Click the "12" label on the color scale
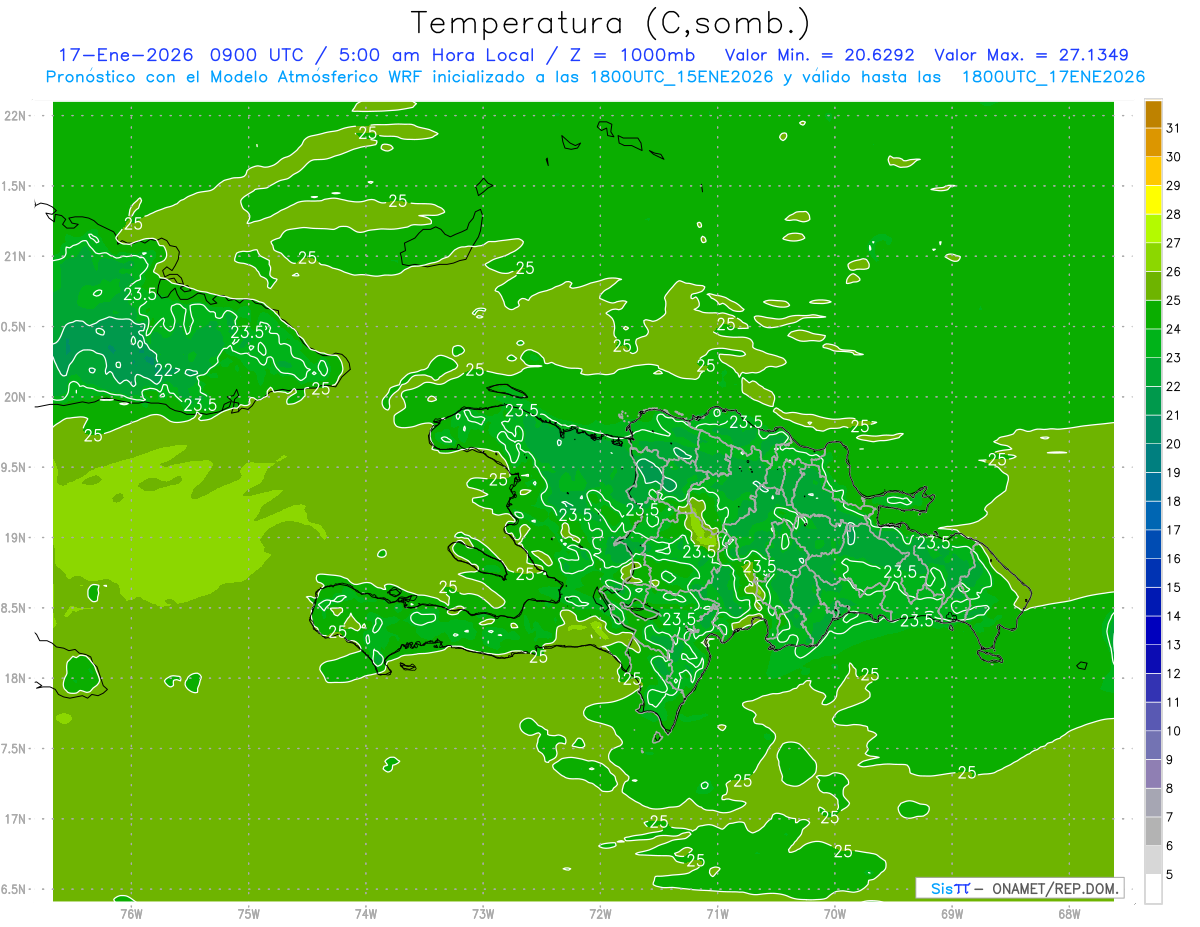 (1174, 673)
